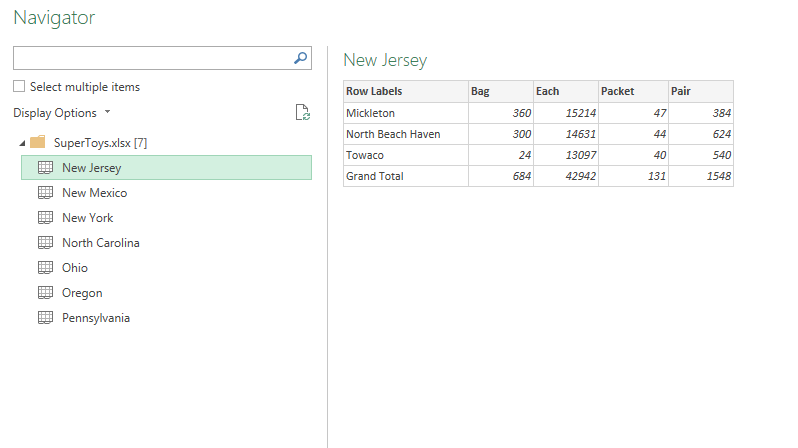This screenshot has height=448, width=798.
Task: Click the Pair column header
Action: click(x=701, y=91)
